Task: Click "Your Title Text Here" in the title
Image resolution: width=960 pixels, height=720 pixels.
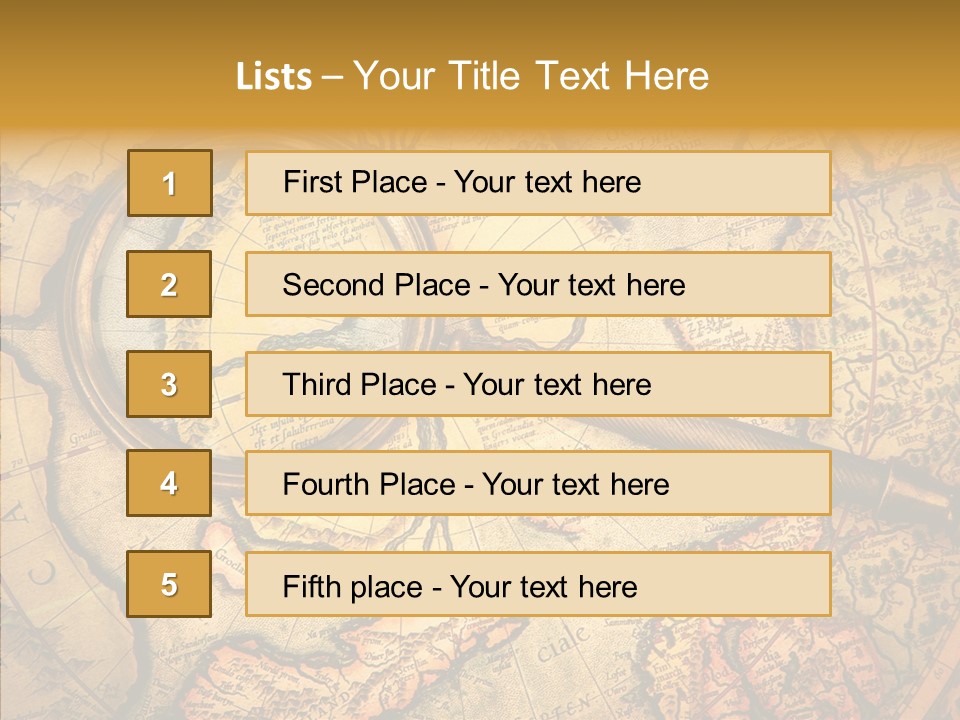Action: click(x=531, y=76)
